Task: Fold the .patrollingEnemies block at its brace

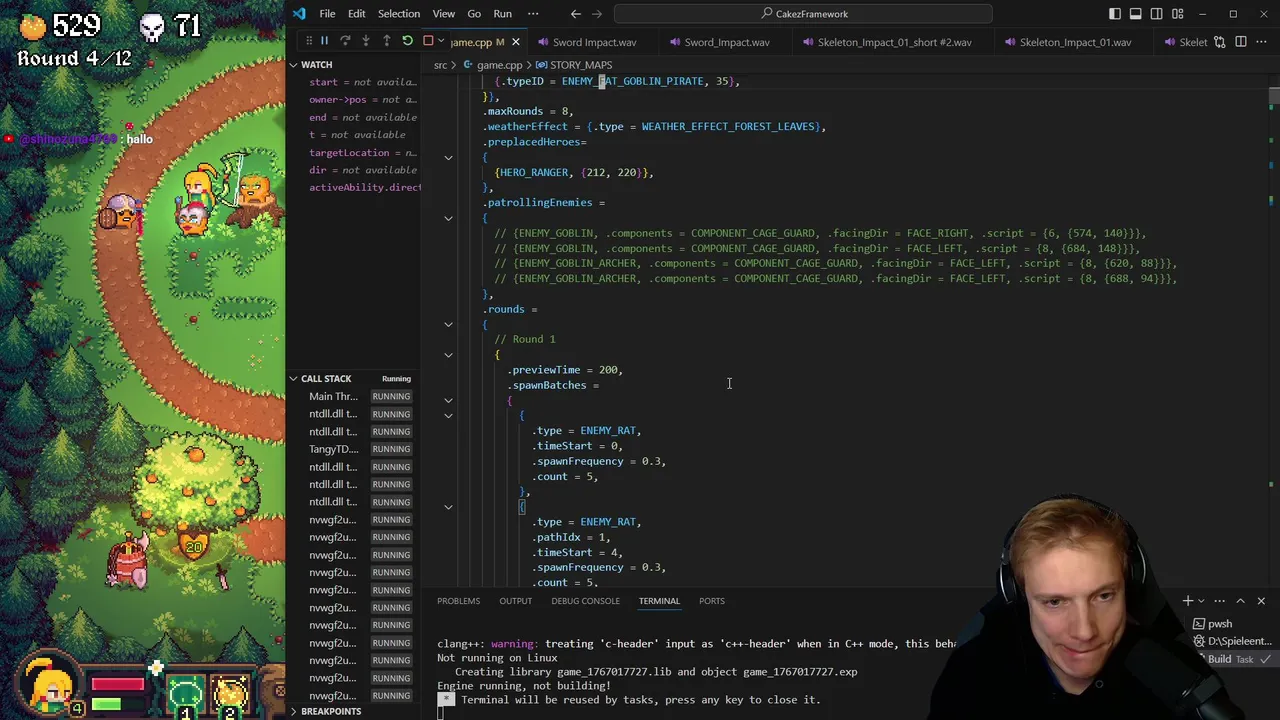Action: tap(448, 218)
